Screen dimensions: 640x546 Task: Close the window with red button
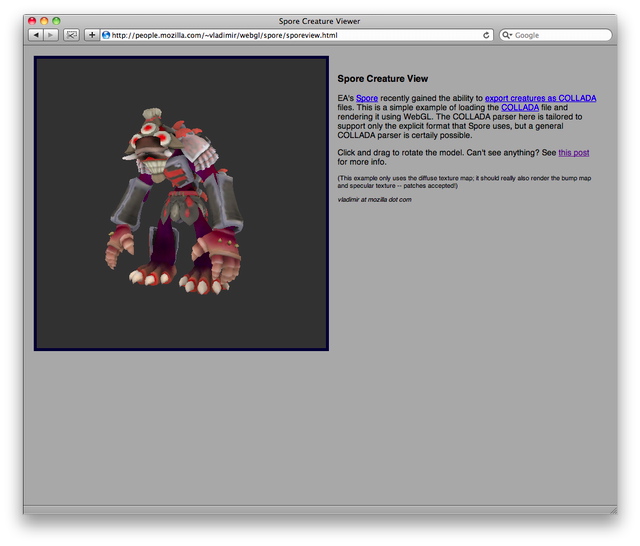click(x=32, y=21)
